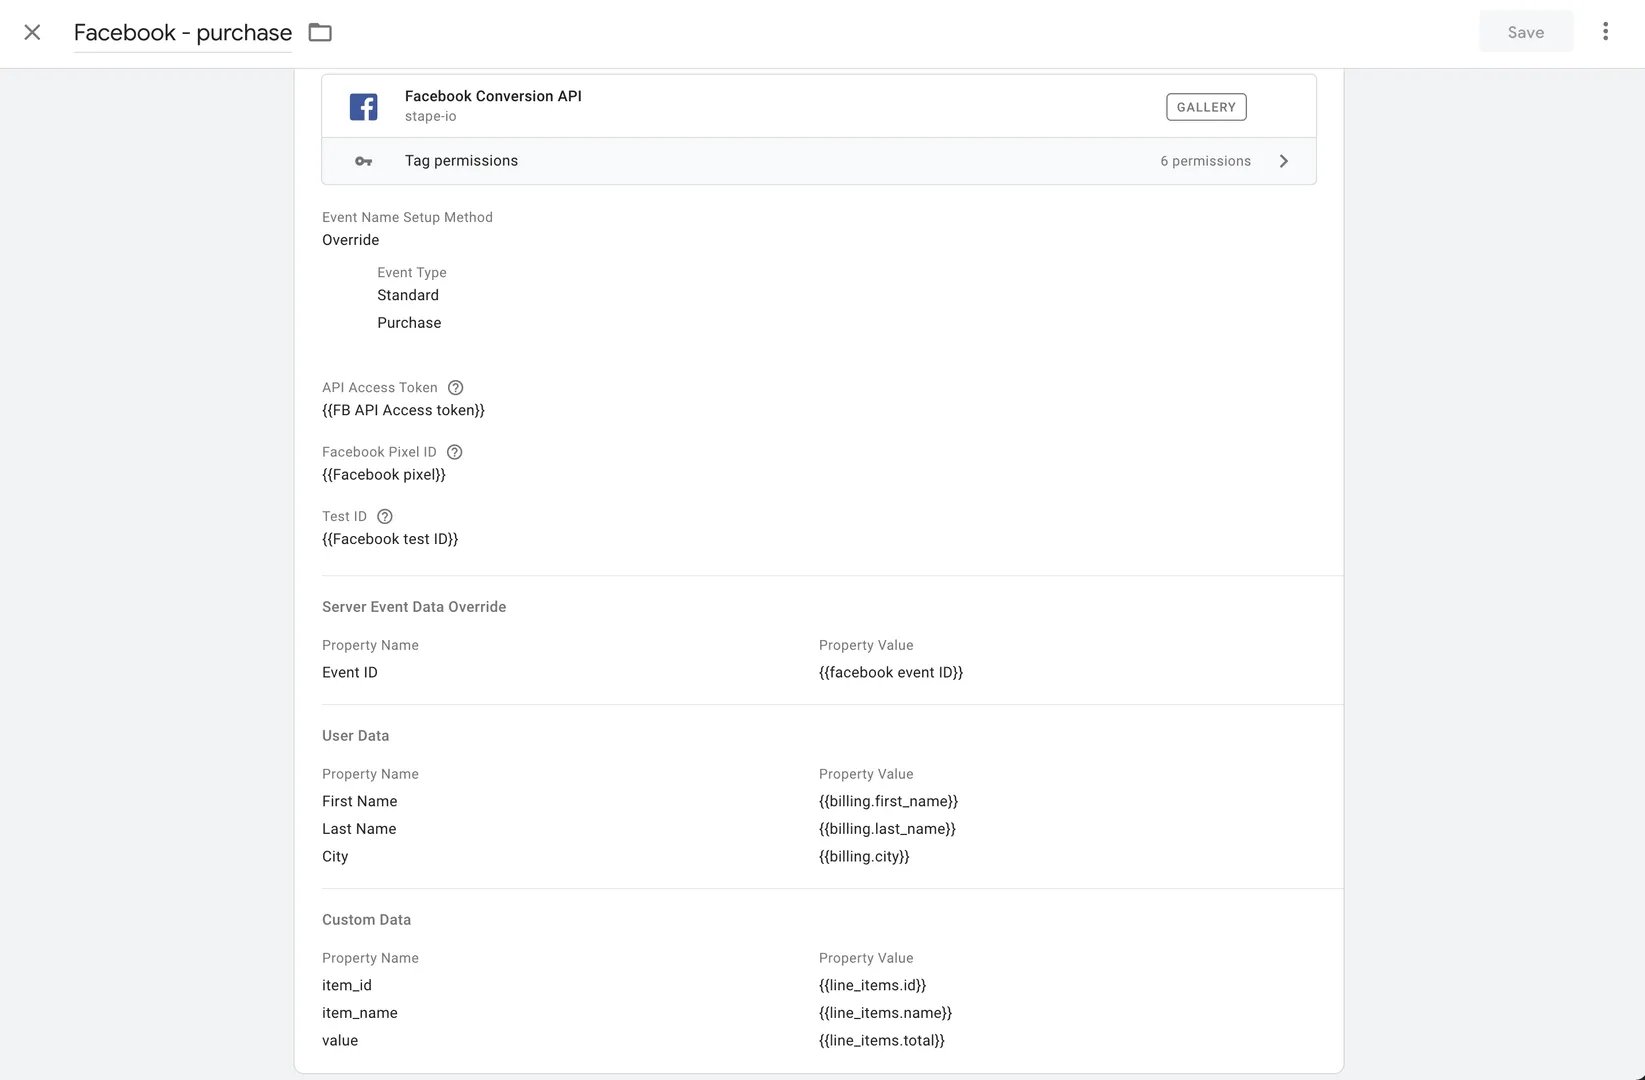This screenshot has height=1080, width=1645.
Task: Click the 6 permissions label
Action: click(x=1205, y=161)
